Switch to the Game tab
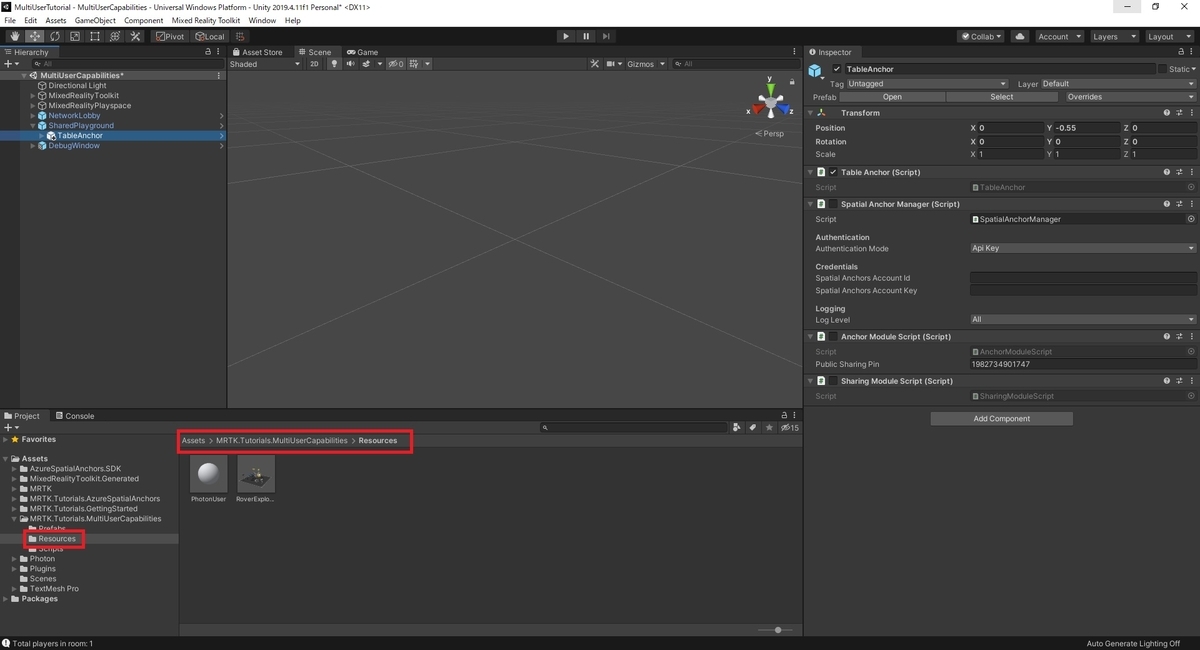 tap(363, 52)
